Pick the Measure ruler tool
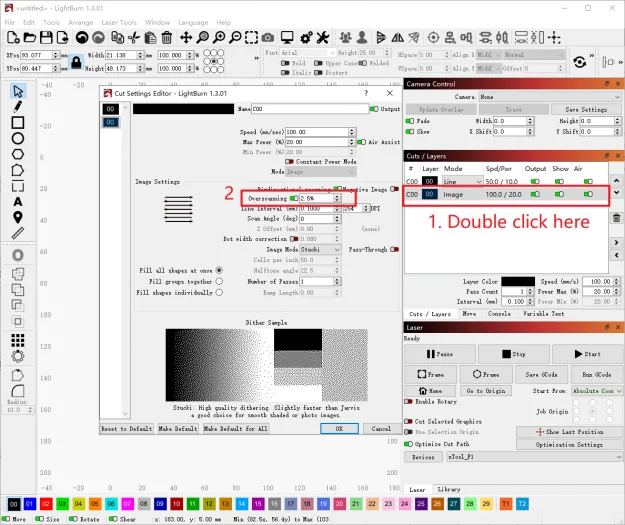Image resolution: width=625 pixels, height=525 pixels. click(x=18, y=233)
